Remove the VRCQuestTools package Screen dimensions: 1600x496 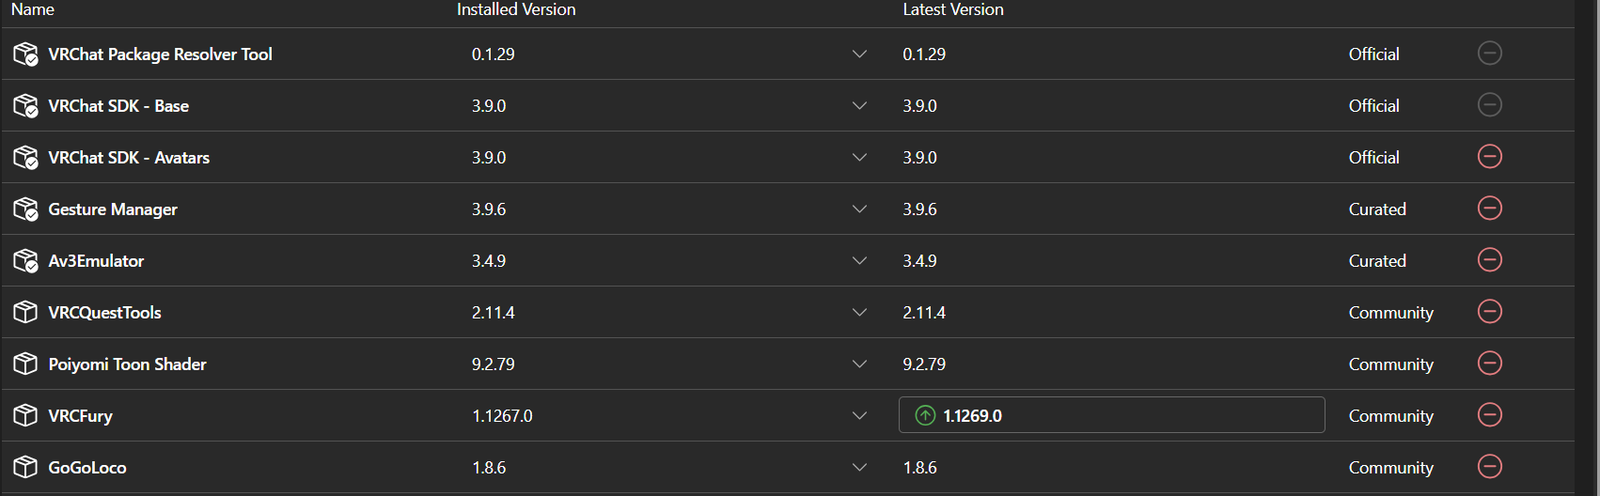(x=1489, y=312)
